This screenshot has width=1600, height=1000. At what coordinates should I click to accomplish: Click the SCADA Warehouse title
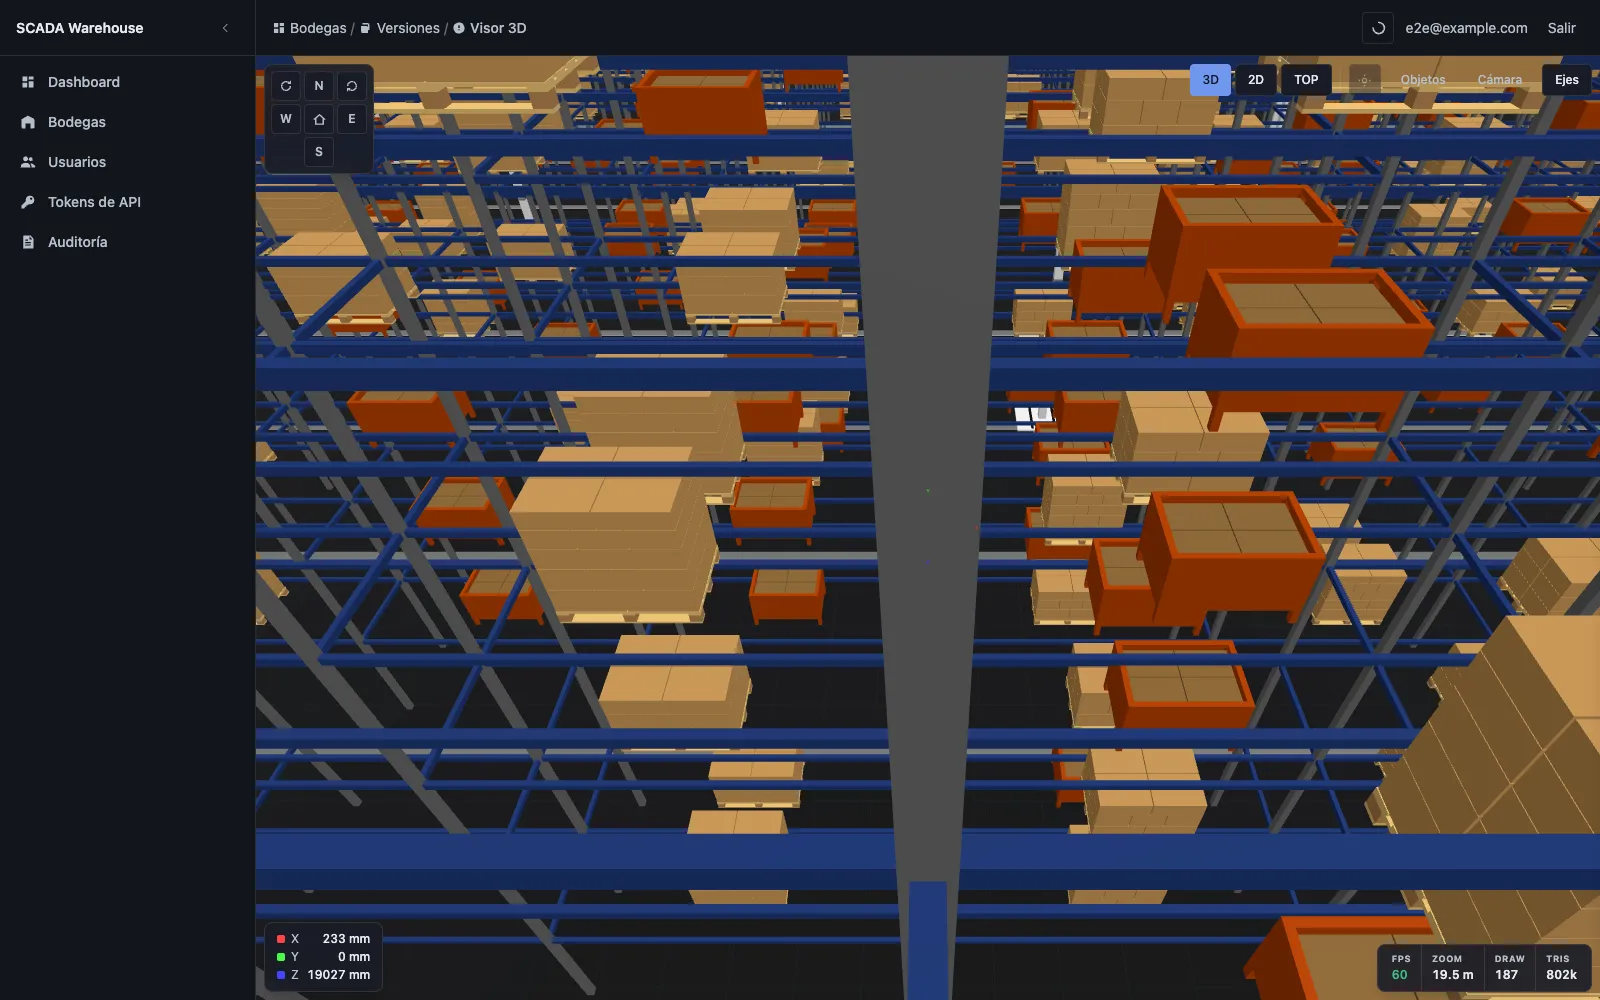click(80, 28)
